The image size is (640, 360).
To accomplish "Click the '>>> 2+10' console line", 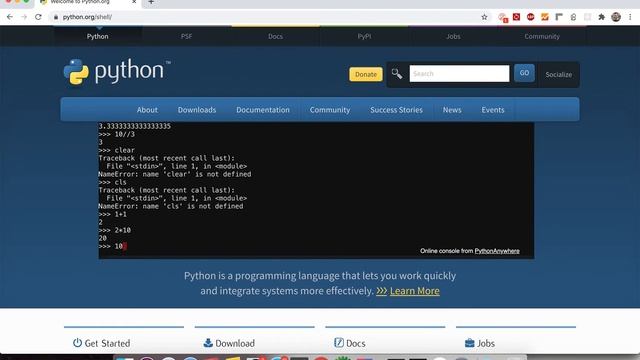I will pos(115,230).
